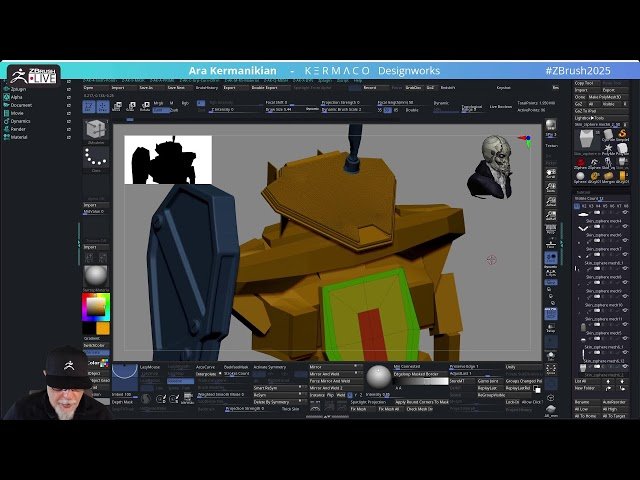The height and width of the screenshot is (480, 640).
Task: Open the Movie palette
Action: click(17, 113)
